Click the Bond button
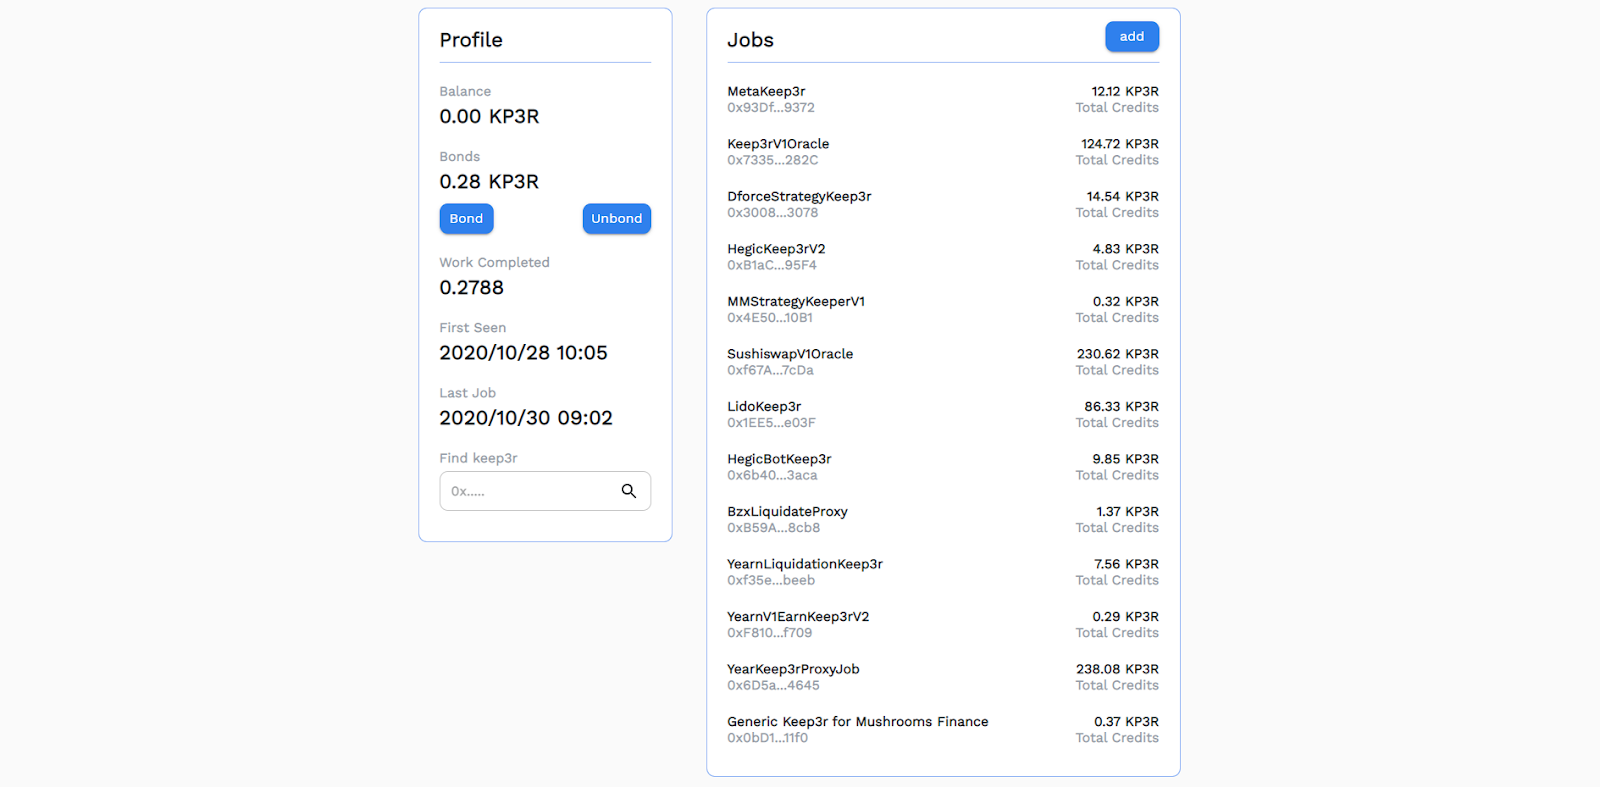This screenshot has width=1600, height=787. [x=466, y=219]
